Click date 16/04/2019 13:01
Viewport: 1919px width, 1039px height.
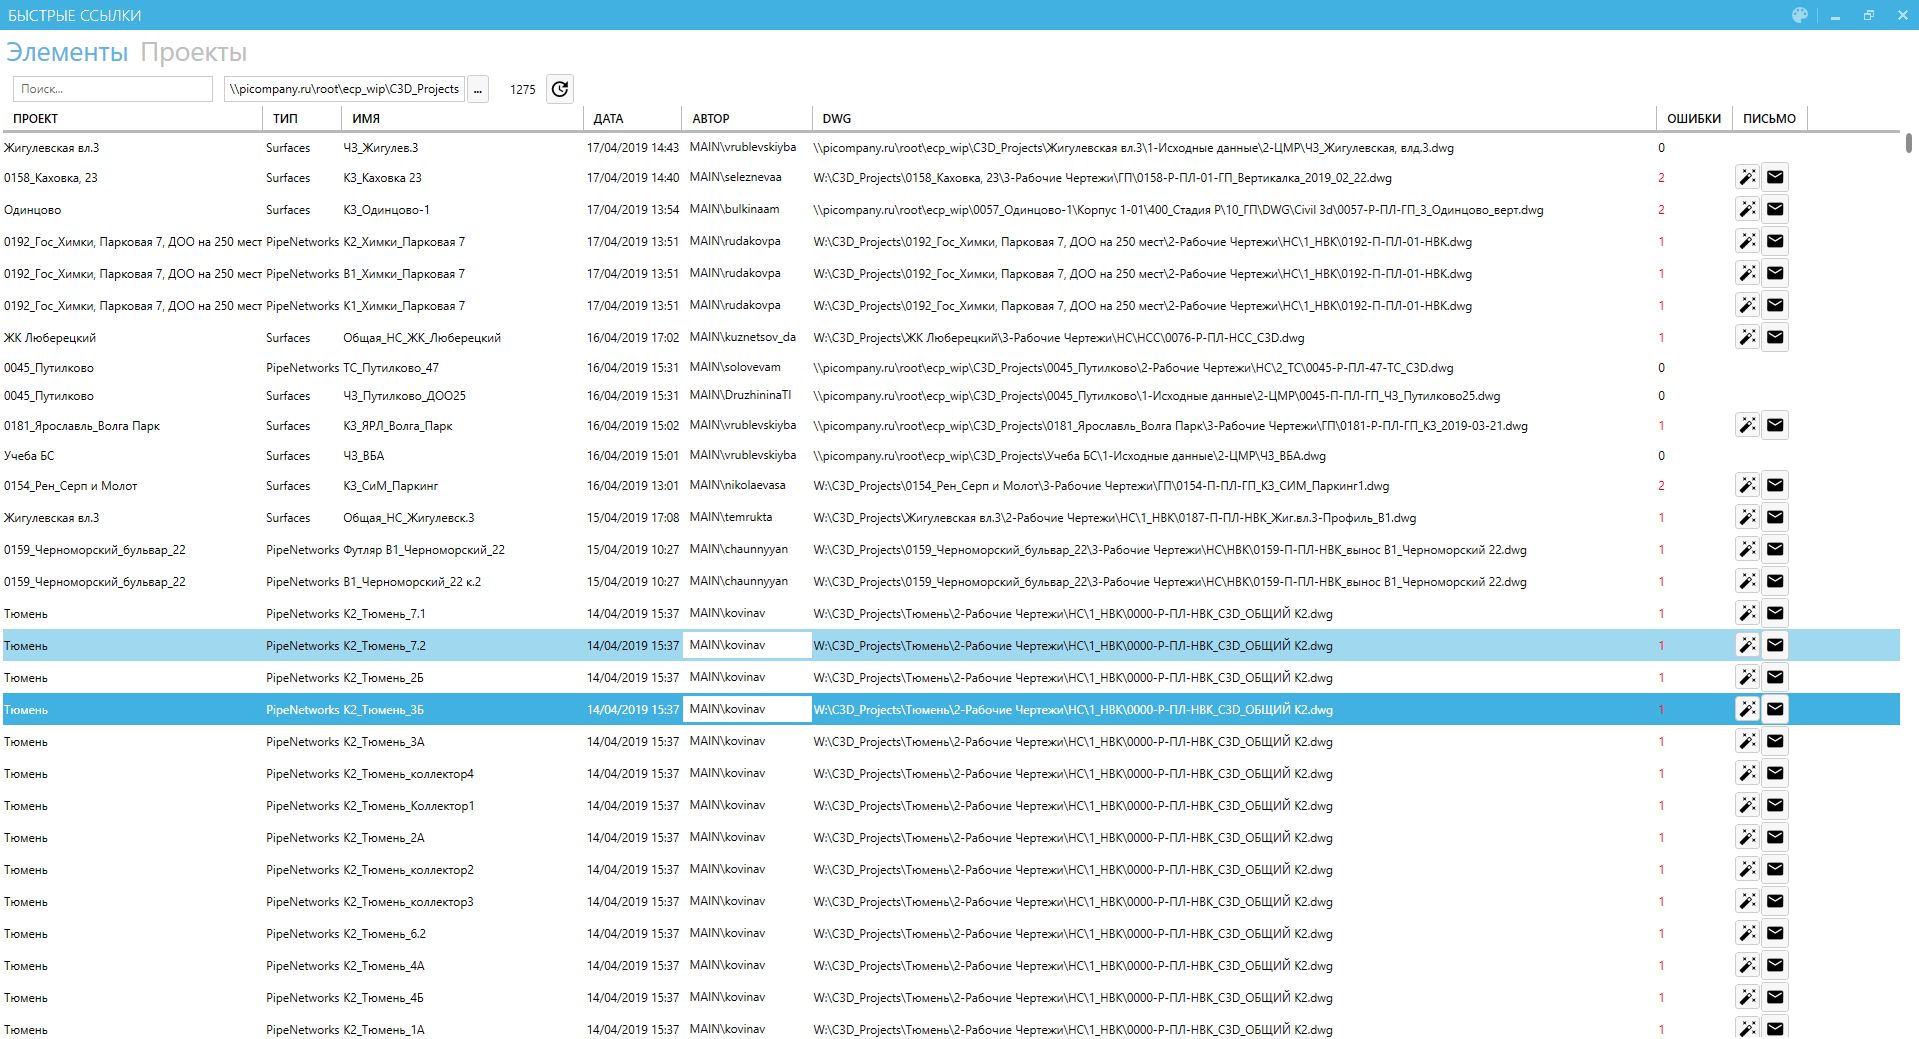coord(633,485)
